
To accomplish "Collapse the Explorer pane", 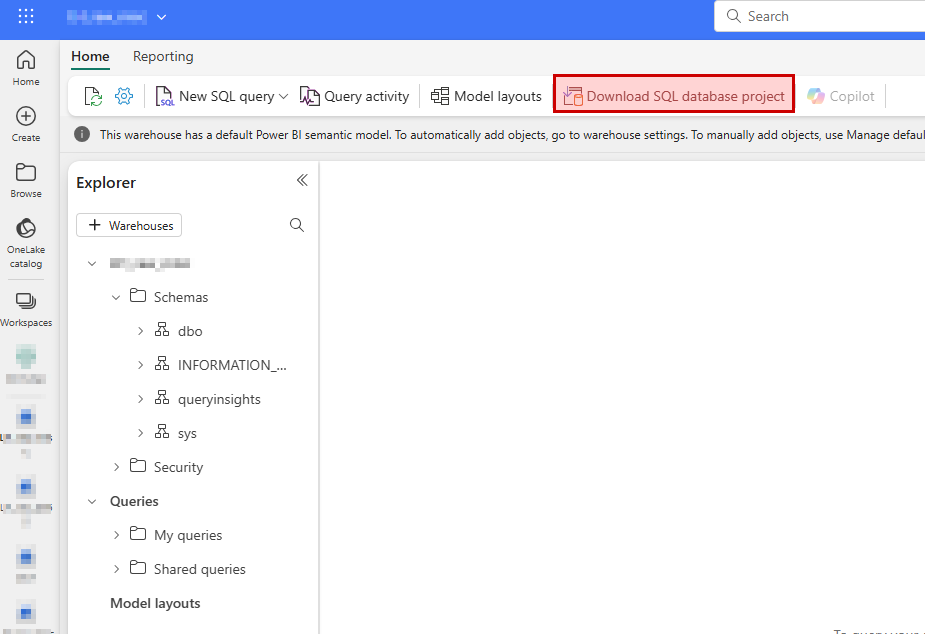I will click(302, 180).
